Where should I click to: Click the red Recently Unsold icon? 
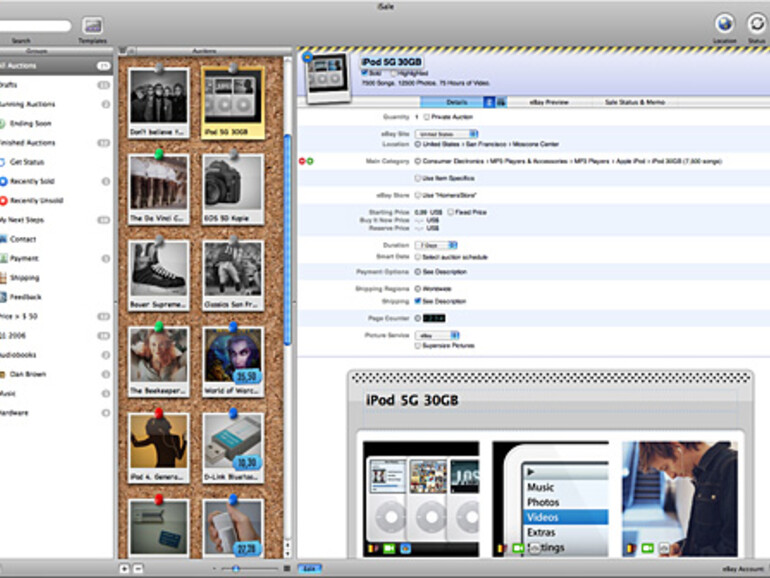3,200
